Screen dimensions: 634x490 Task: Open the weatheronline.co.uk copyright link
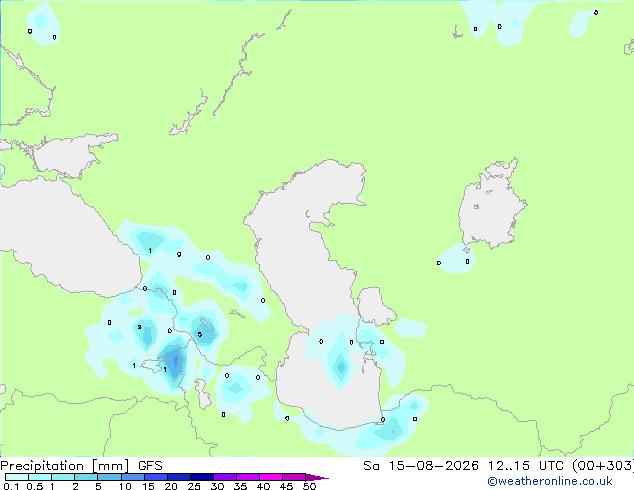(549, 481)
